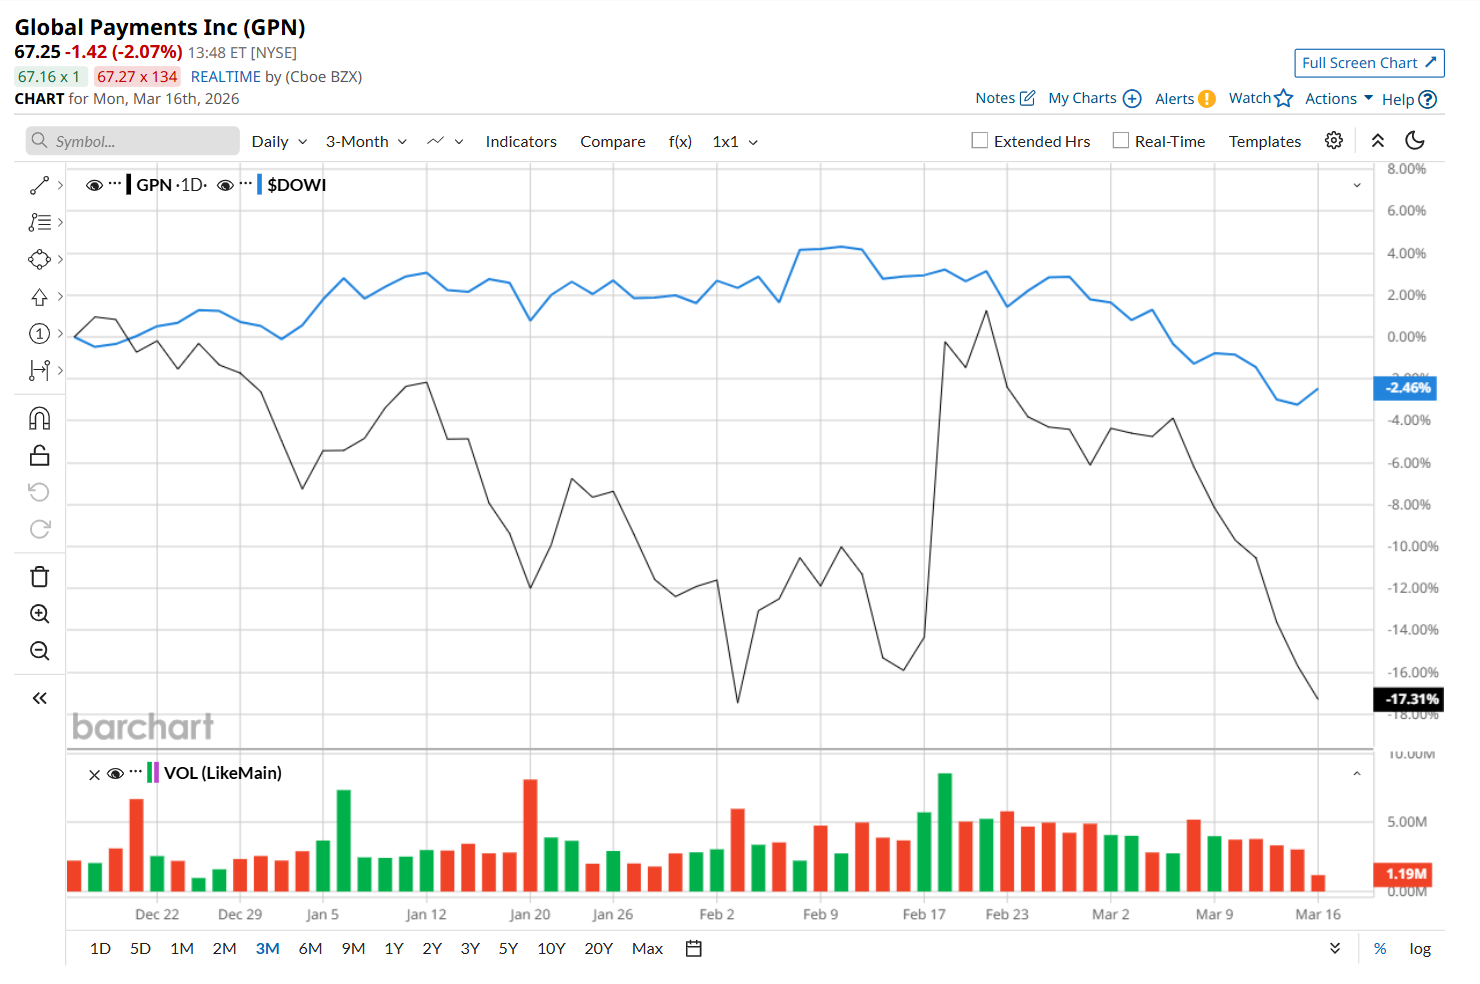1480x984 pixels.
Task: Open Help information
Action: point(1409,99)
